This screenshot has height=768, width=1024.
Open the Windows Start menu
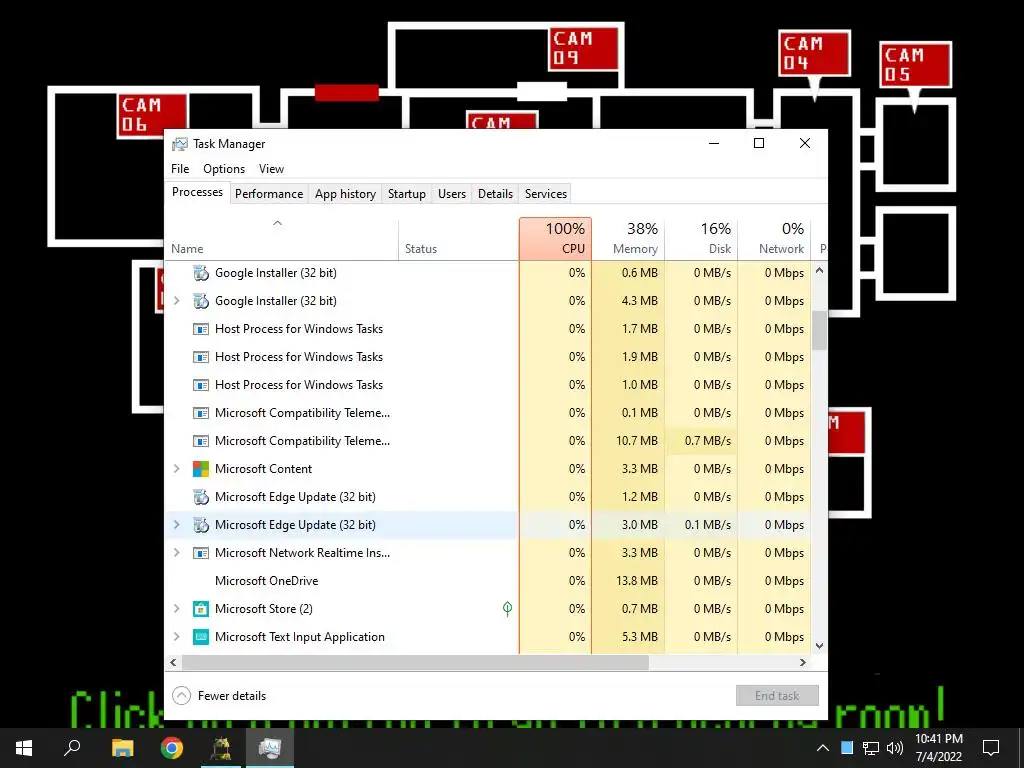click(24, 748)
